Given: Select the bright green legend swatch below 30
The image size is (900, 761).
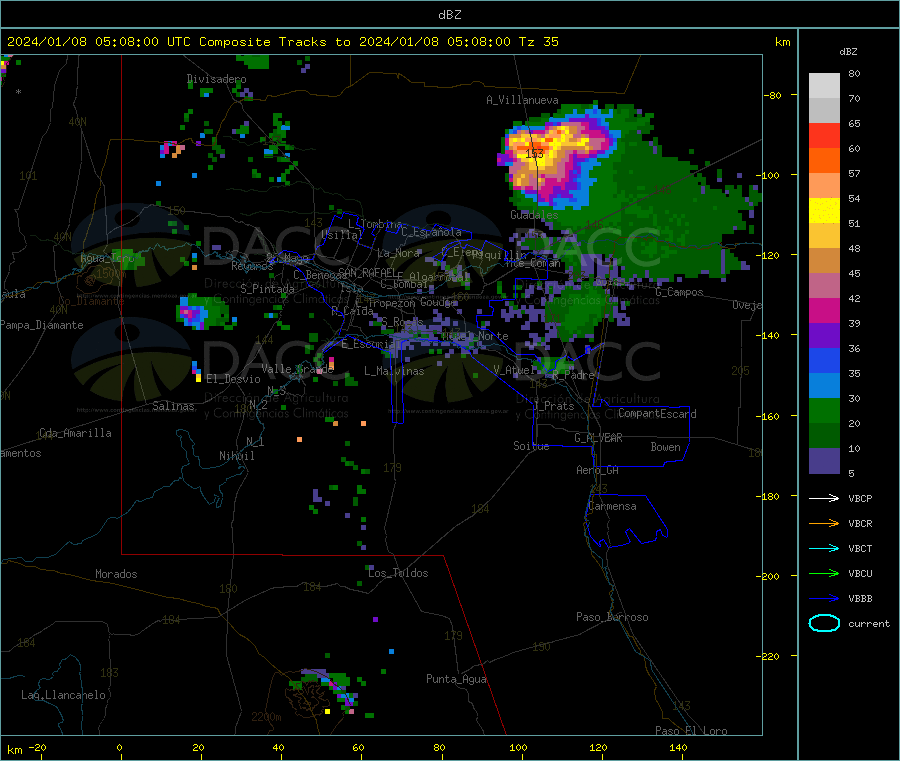Looking at the screenshot, I should point(824,410).
